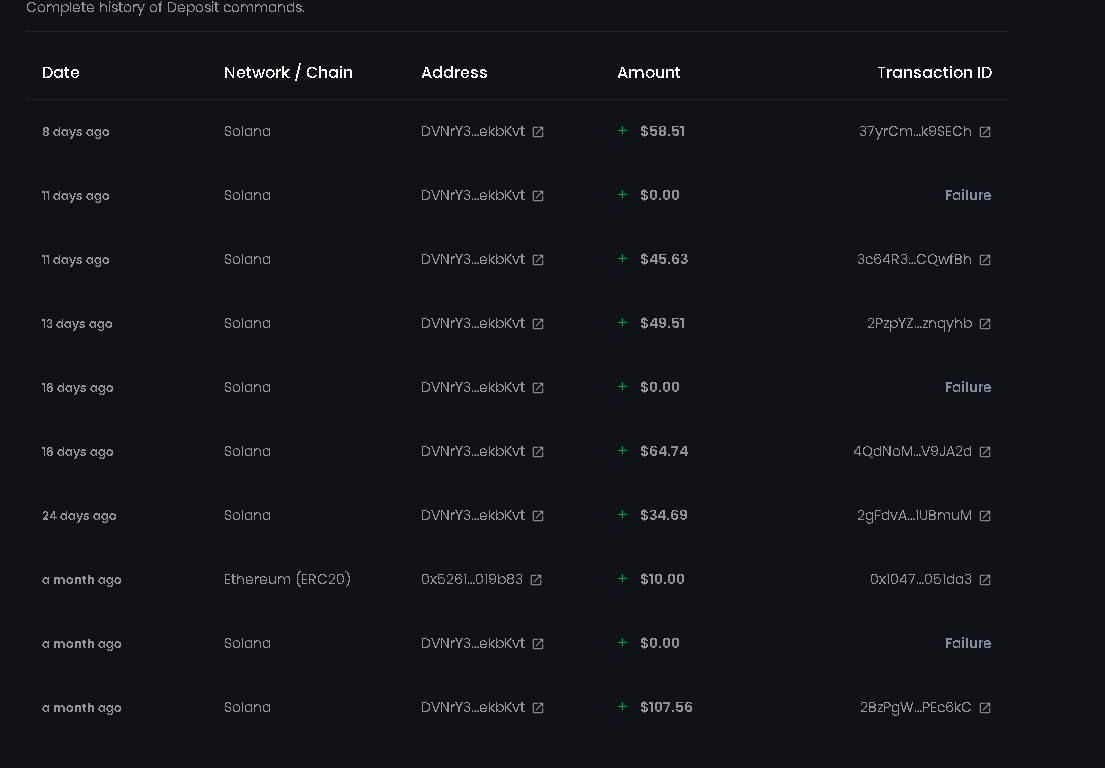This screenshot has width=1105, height=768.
Task: Open address link icon in the $58.51 row
Action: pyautogui.click(x=538, y=132)
